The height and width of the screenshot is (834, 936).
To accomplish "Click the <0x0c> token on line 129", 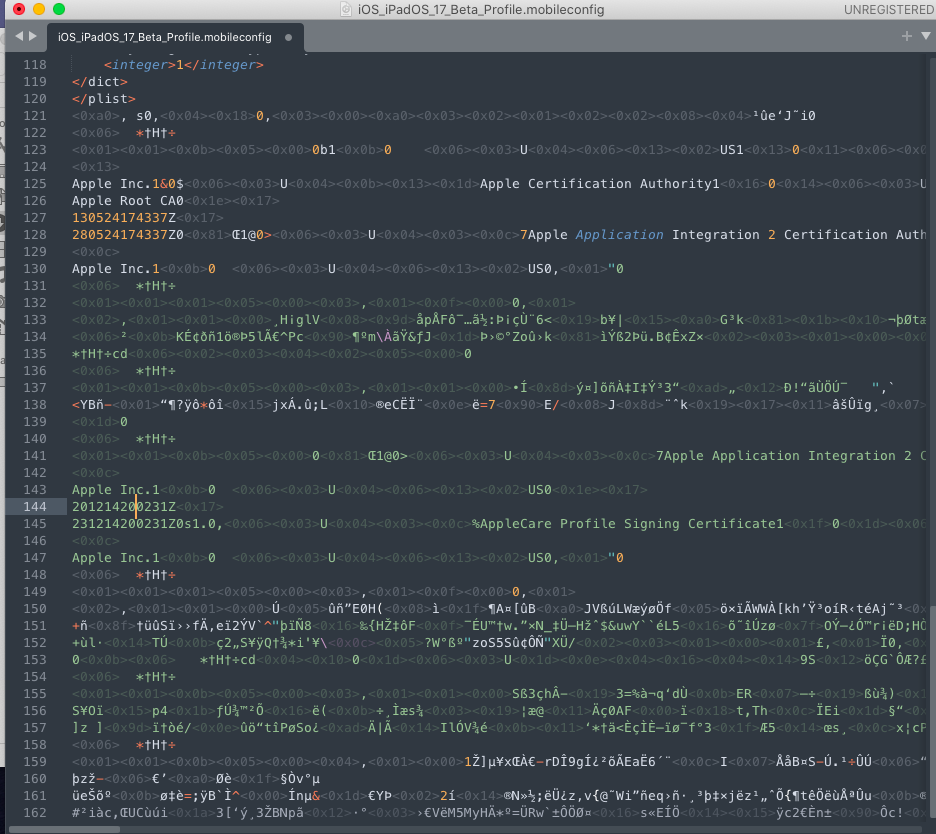I will pos(96,252).
